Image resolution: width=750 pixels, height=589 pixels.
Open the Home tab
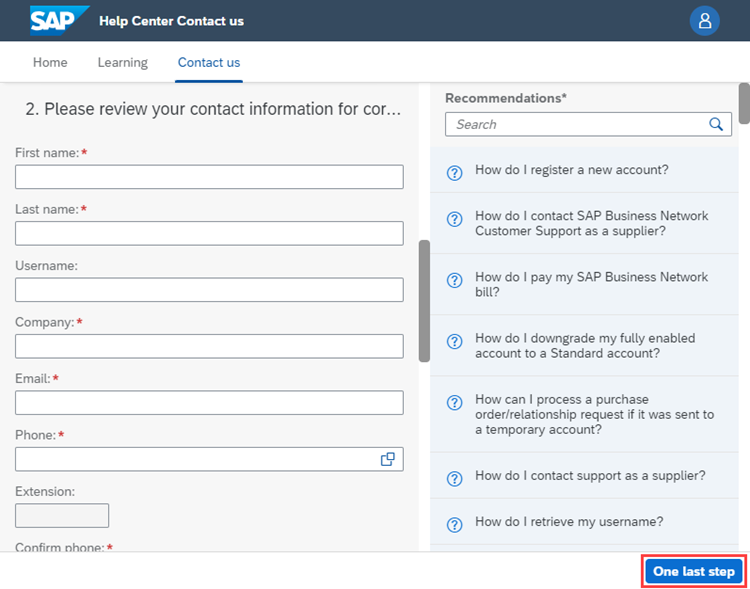pos(50,62)
